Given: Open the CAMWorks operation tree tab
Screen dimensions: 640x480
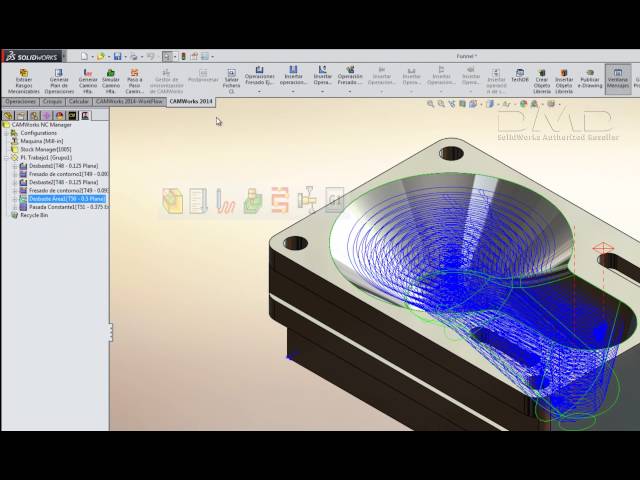Looking at the screenshot, I should tap(85, 116).
